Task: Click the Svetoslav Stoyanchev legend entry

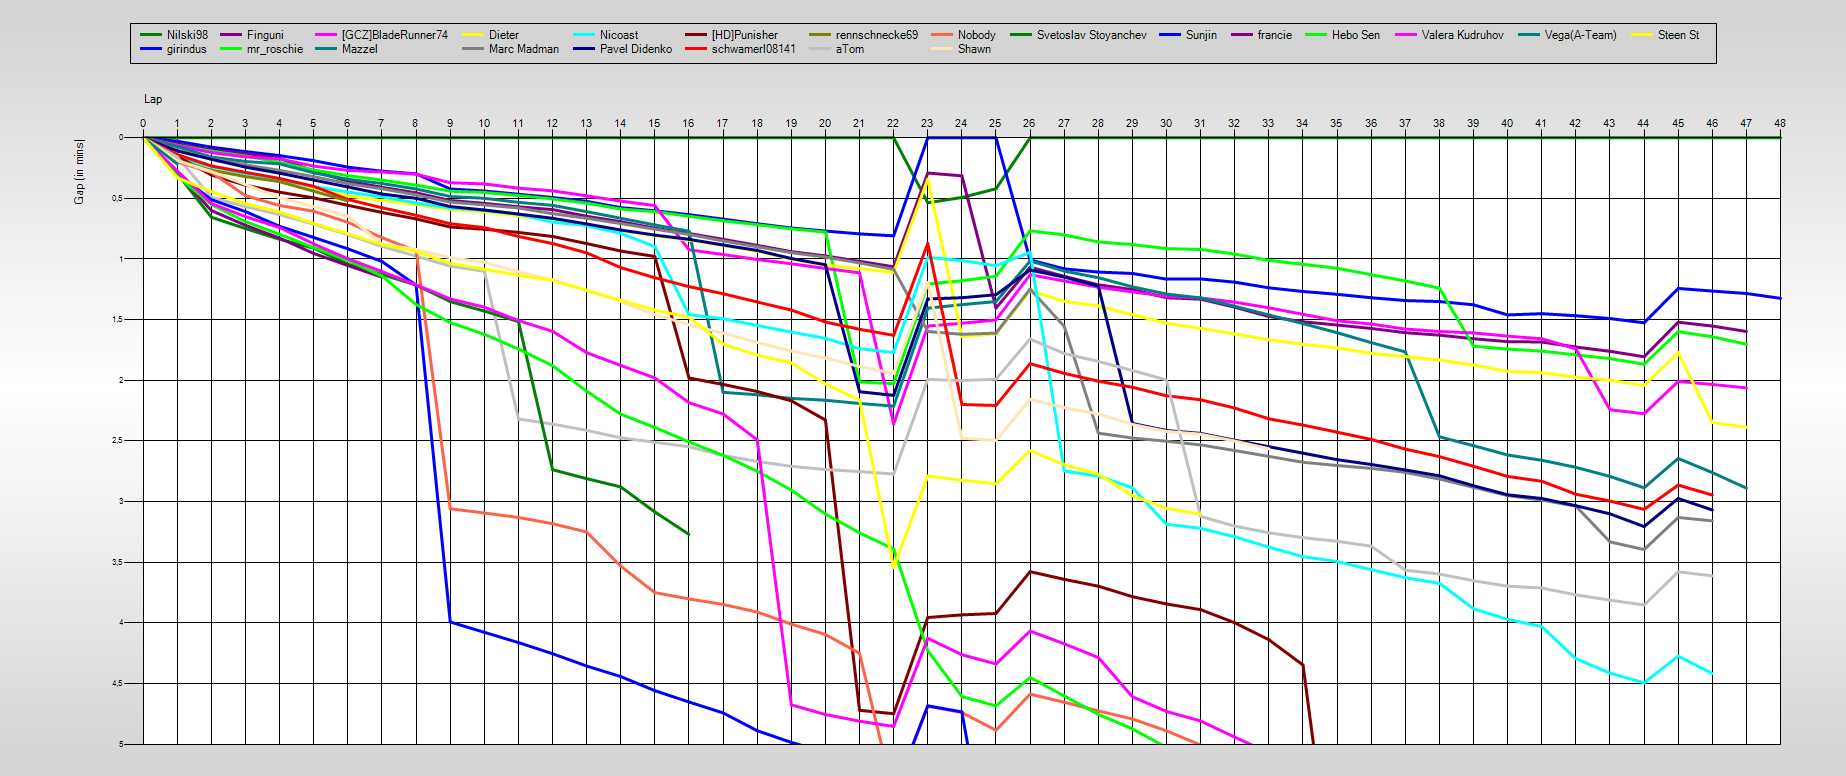Action: [1091, 35]
